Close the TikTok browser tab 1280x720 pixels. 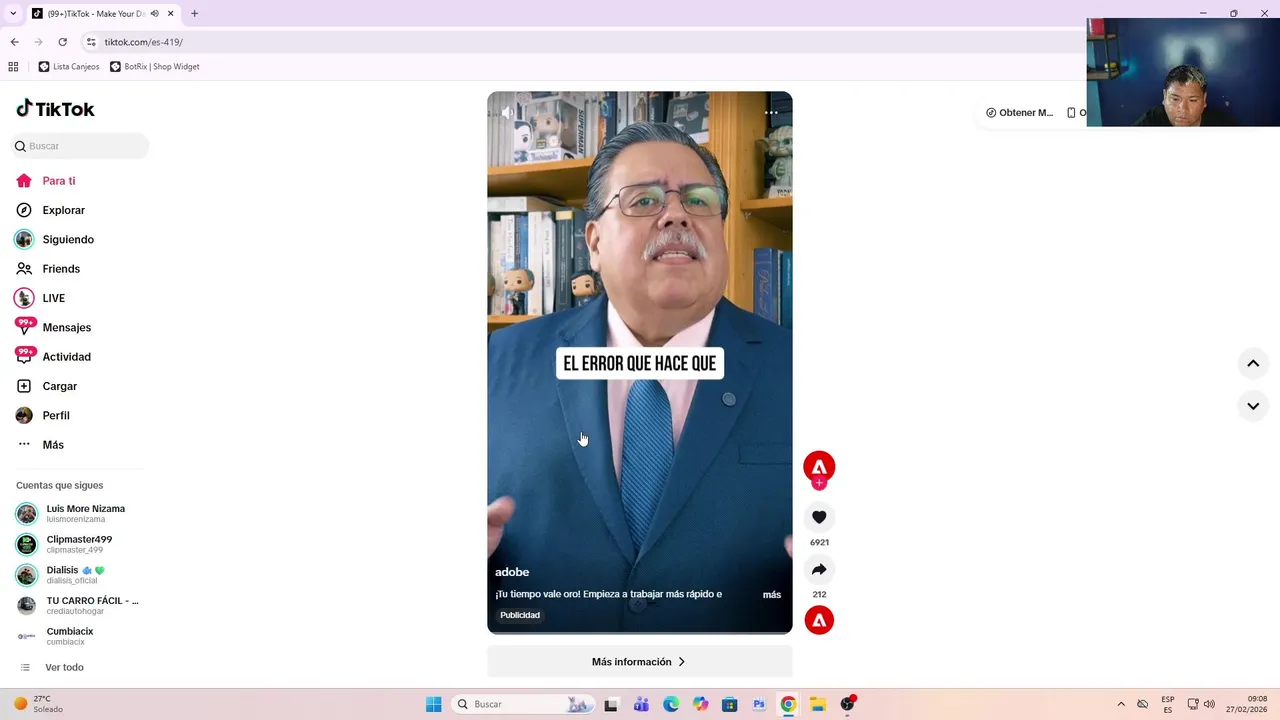click(170, 14)
